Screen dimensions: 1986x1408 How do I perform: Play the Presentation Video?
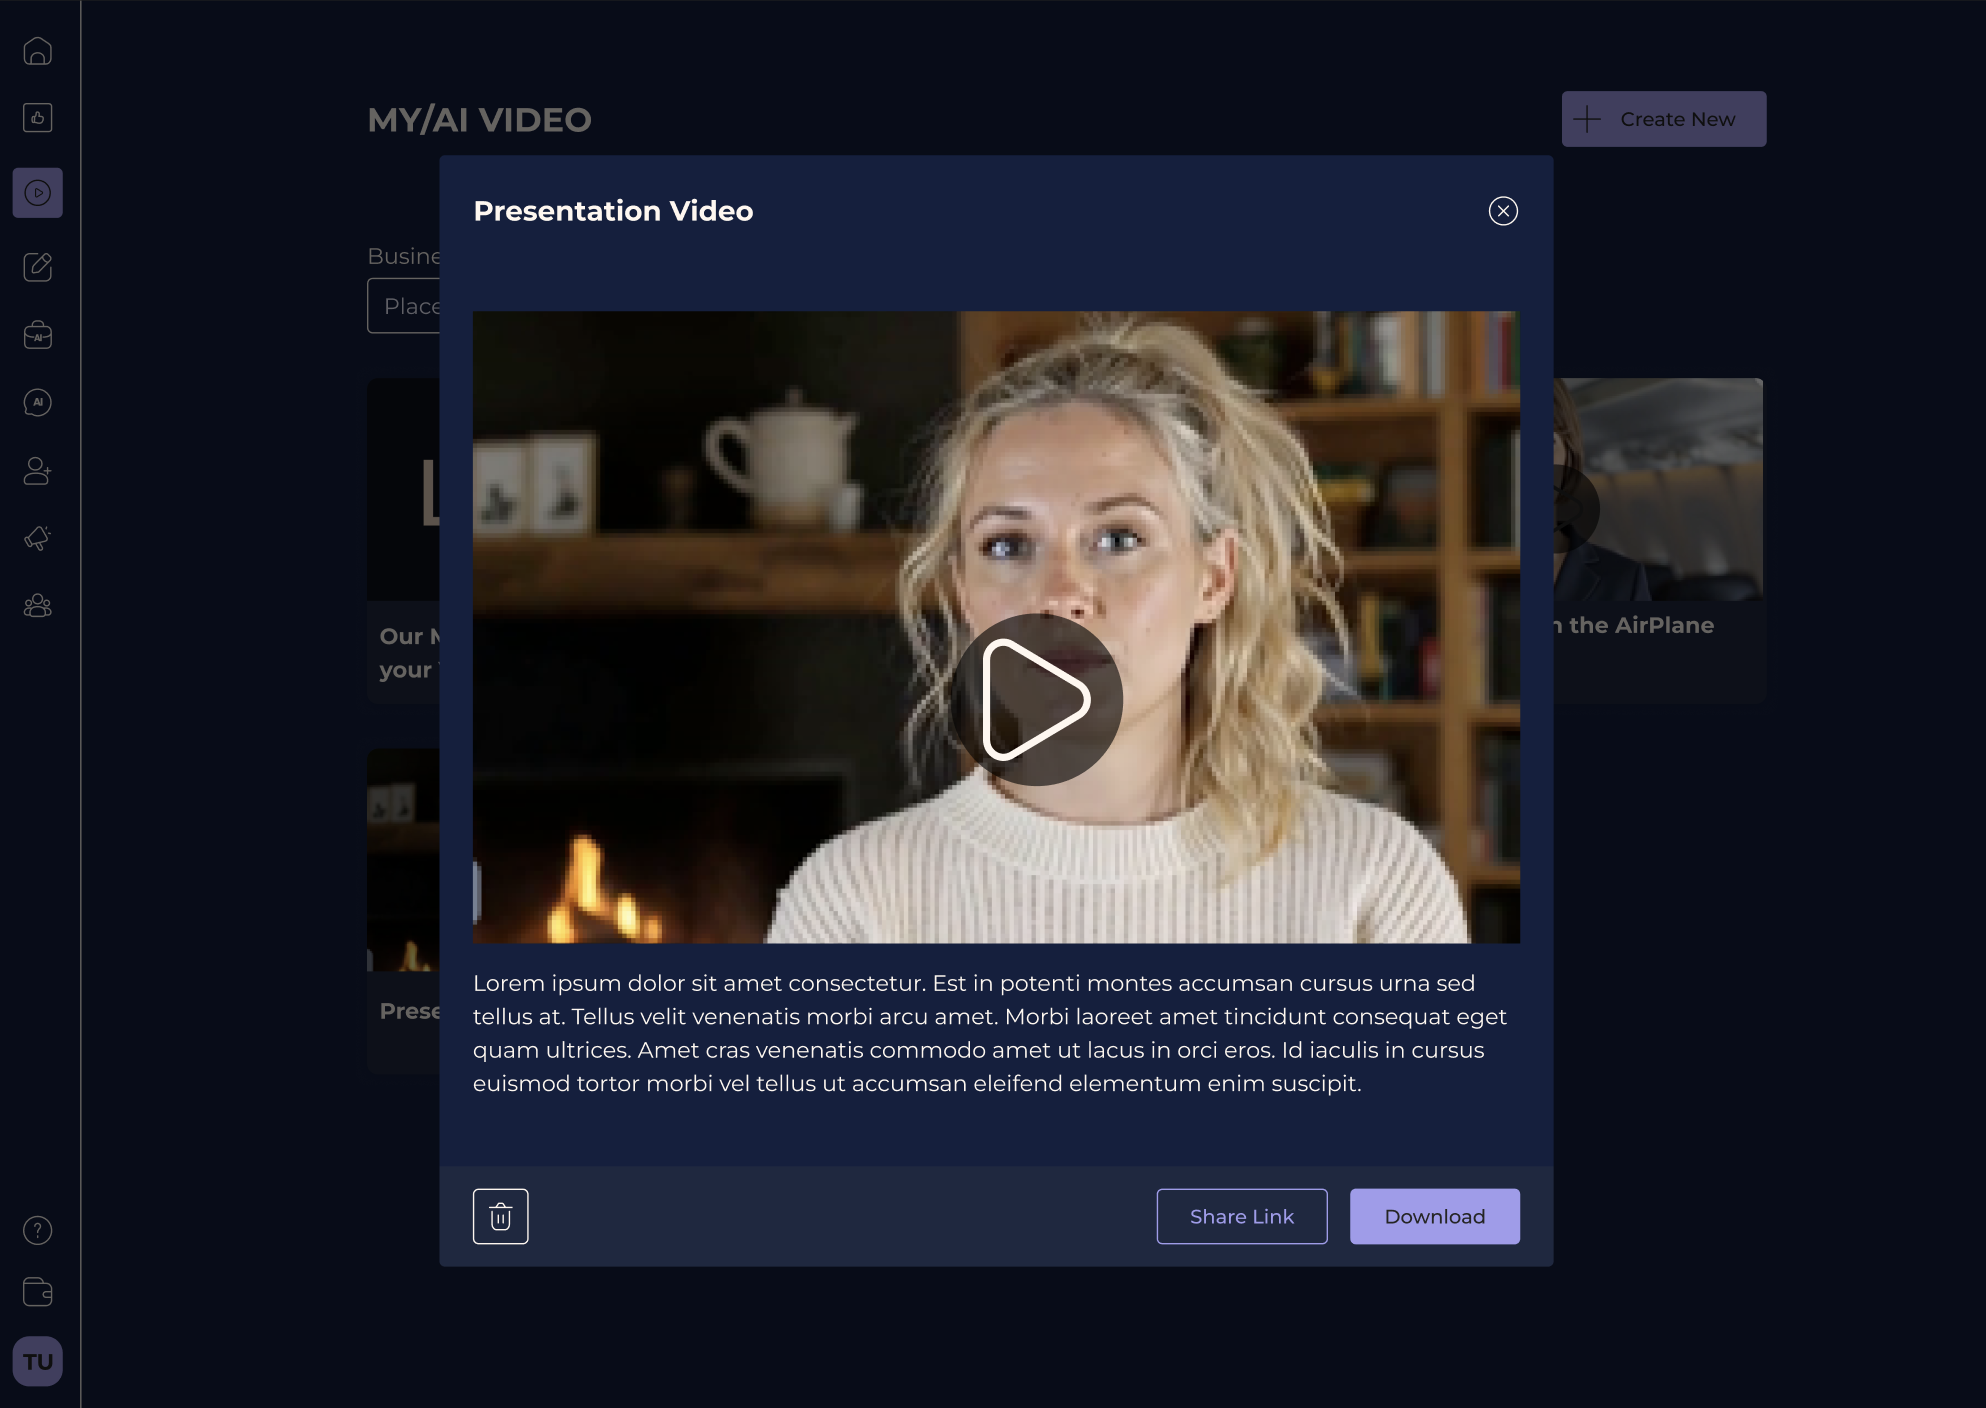[1035, 700]
